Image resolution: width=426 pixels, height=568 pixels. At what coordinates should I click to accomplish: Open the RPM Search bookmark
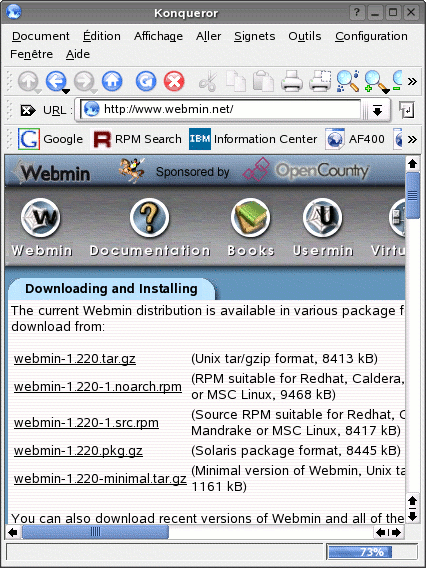(x=137, y=139)
